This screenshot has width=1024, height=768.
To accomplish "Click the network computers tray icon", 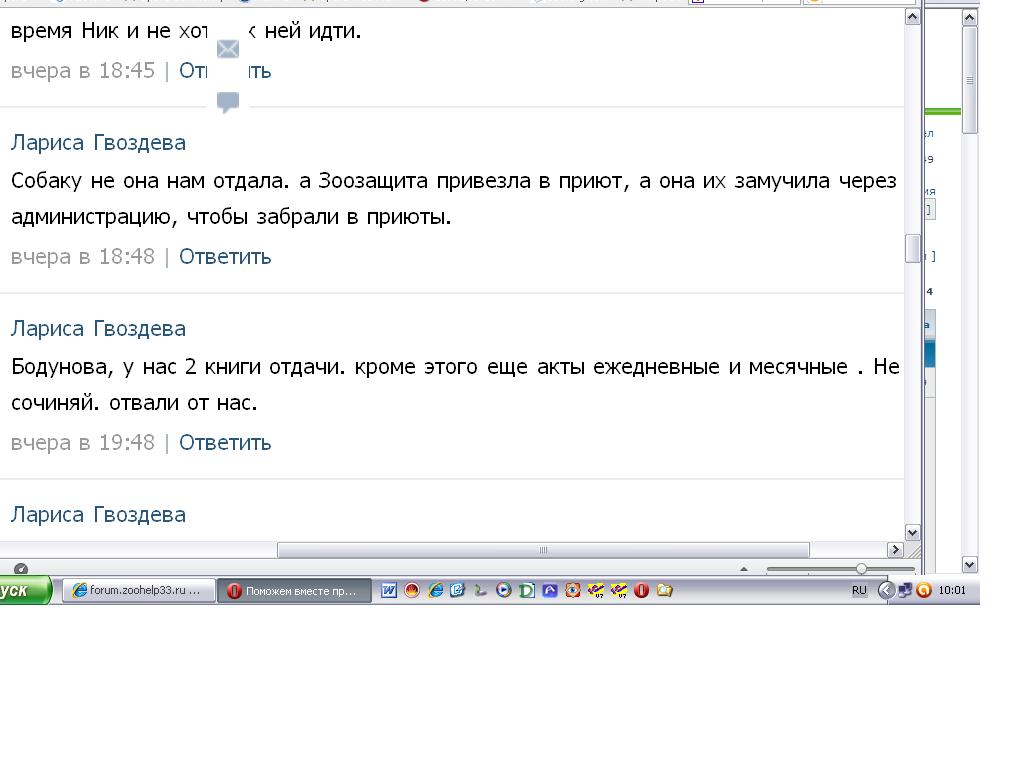I will tap(905, 590).
